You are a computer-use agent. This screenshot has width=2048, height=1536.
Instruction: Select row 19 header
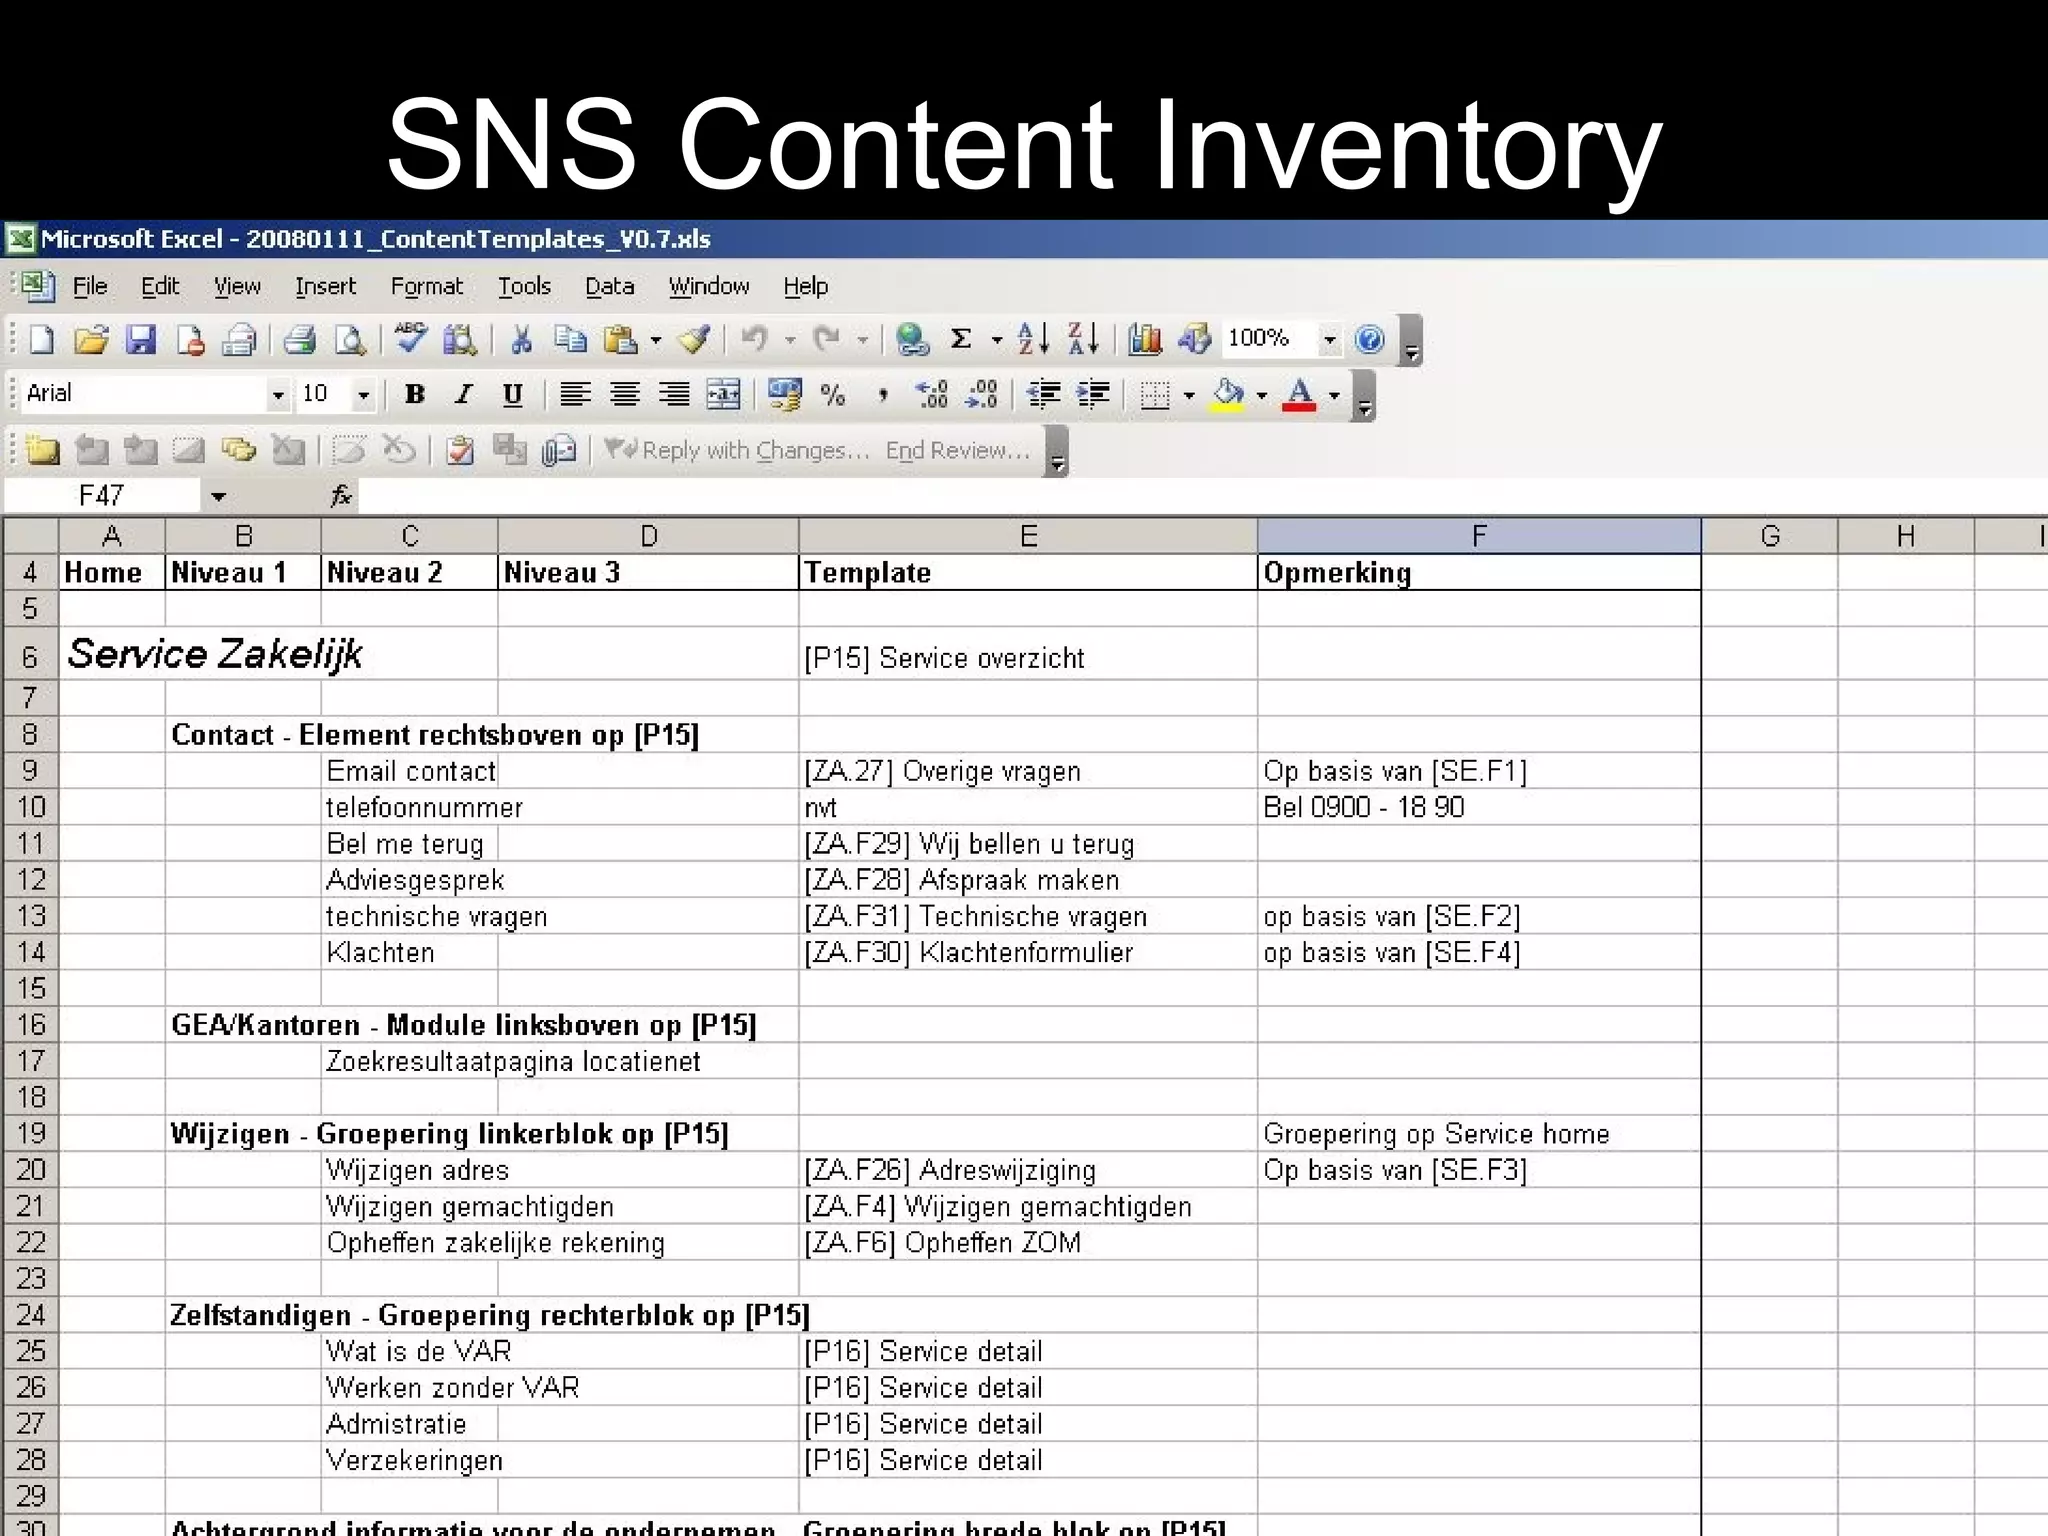[x=31, y=1133]
